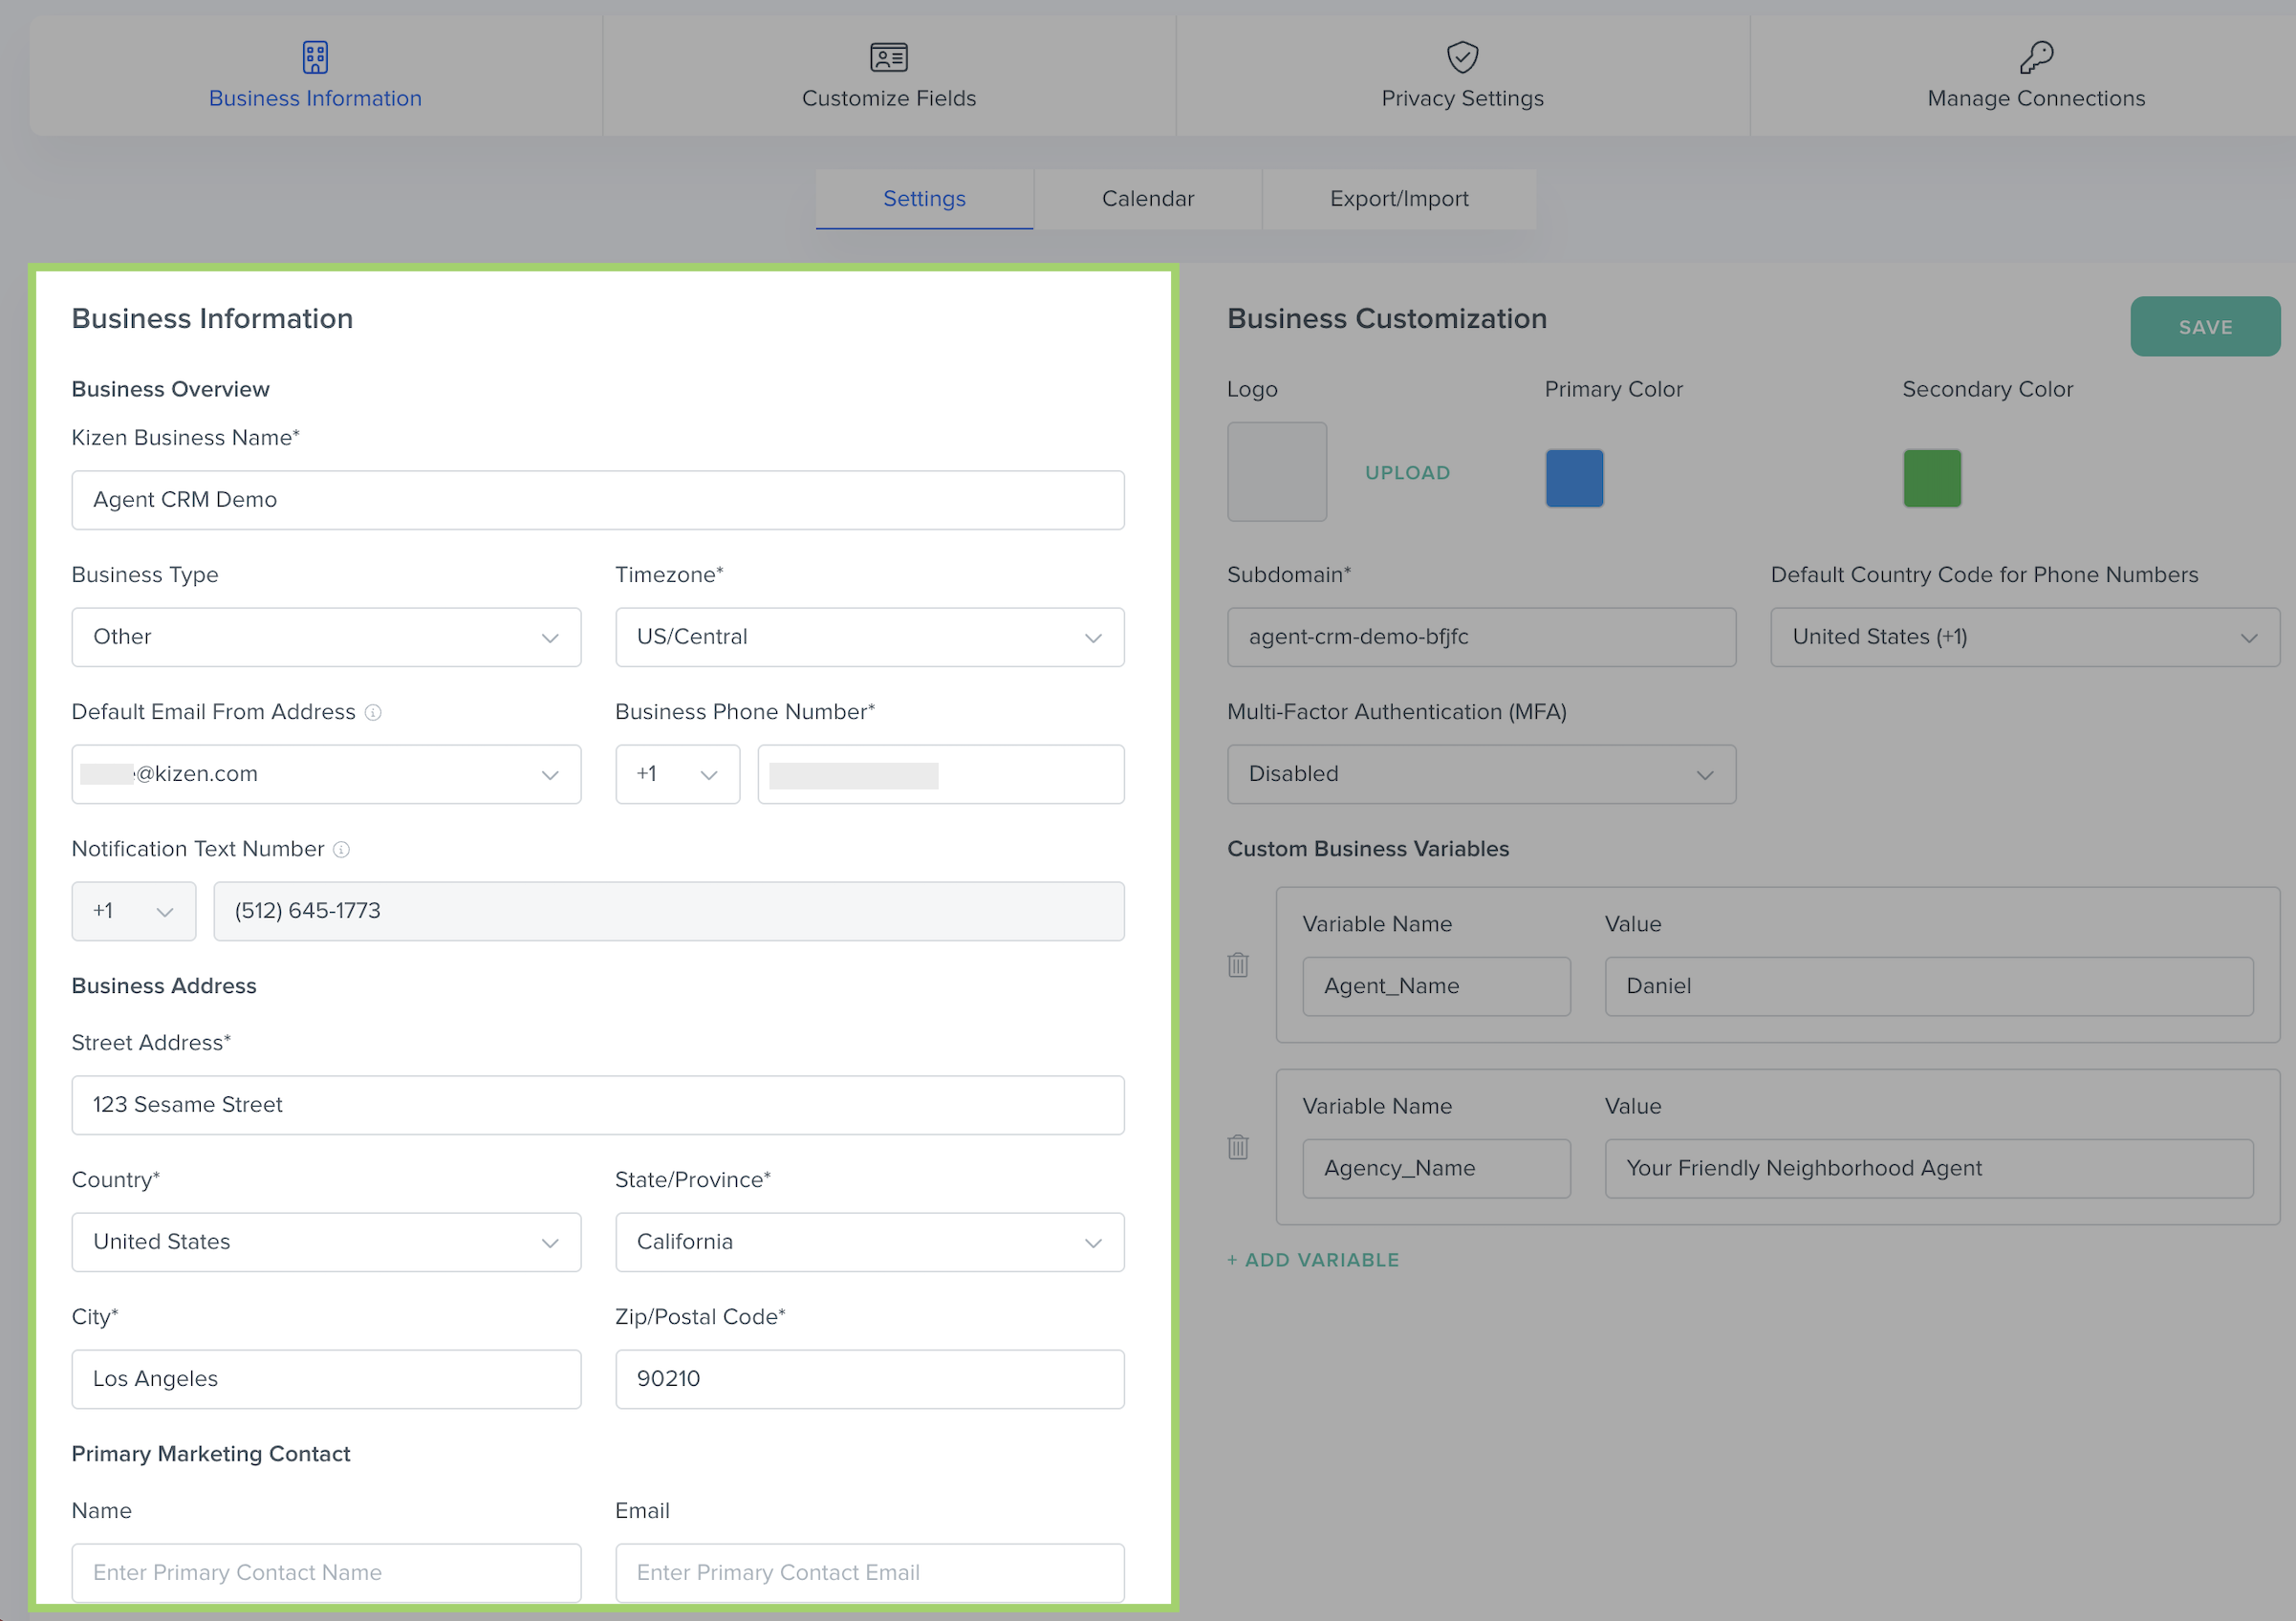Open the Multi-Factor Authentication dropdown
The width and height of the screenshot is (2296, 1621).
point(1481,774)
